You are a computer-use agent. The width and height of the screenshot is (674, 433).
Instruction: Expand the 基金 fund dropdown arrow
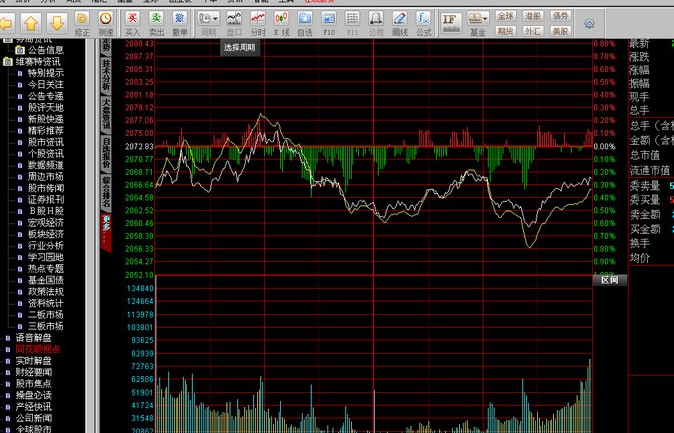485,17
